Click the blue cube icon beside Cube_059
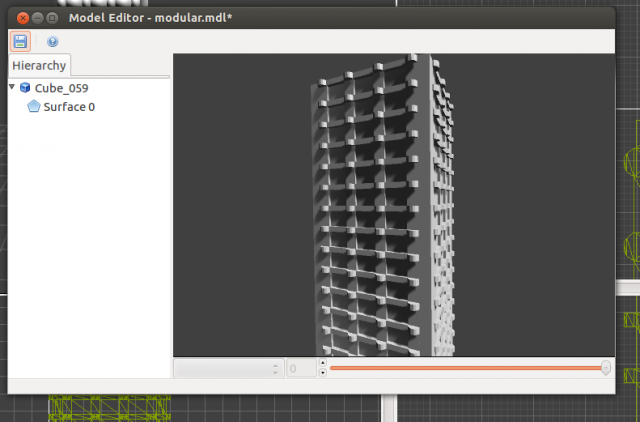The height and width of the screenshot is (422, 640). 25,88
